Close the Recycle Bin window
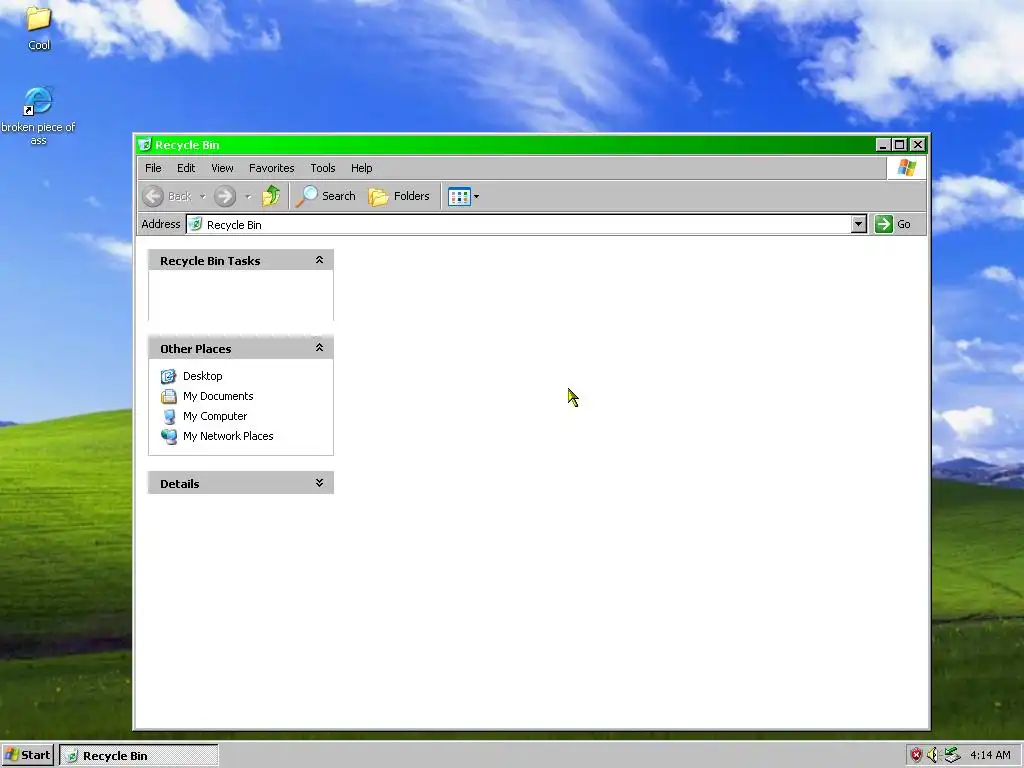This screenshot has height=768, width=1024. coord(918,144)
